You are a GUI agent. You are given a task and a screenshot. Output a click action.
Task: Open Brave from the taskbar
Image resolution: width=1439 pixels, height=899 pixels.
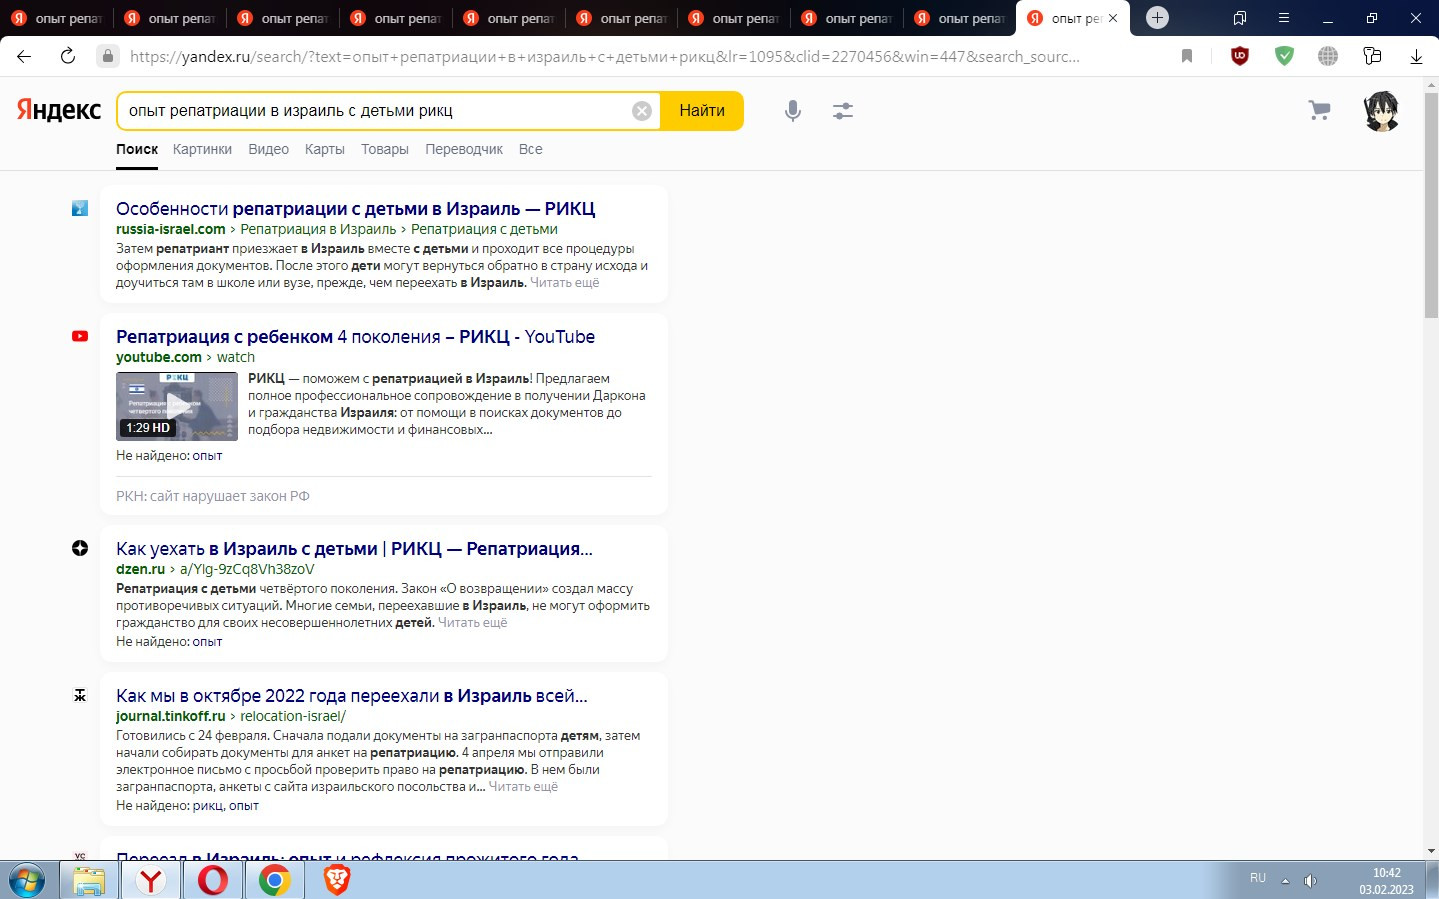[337, 881]
